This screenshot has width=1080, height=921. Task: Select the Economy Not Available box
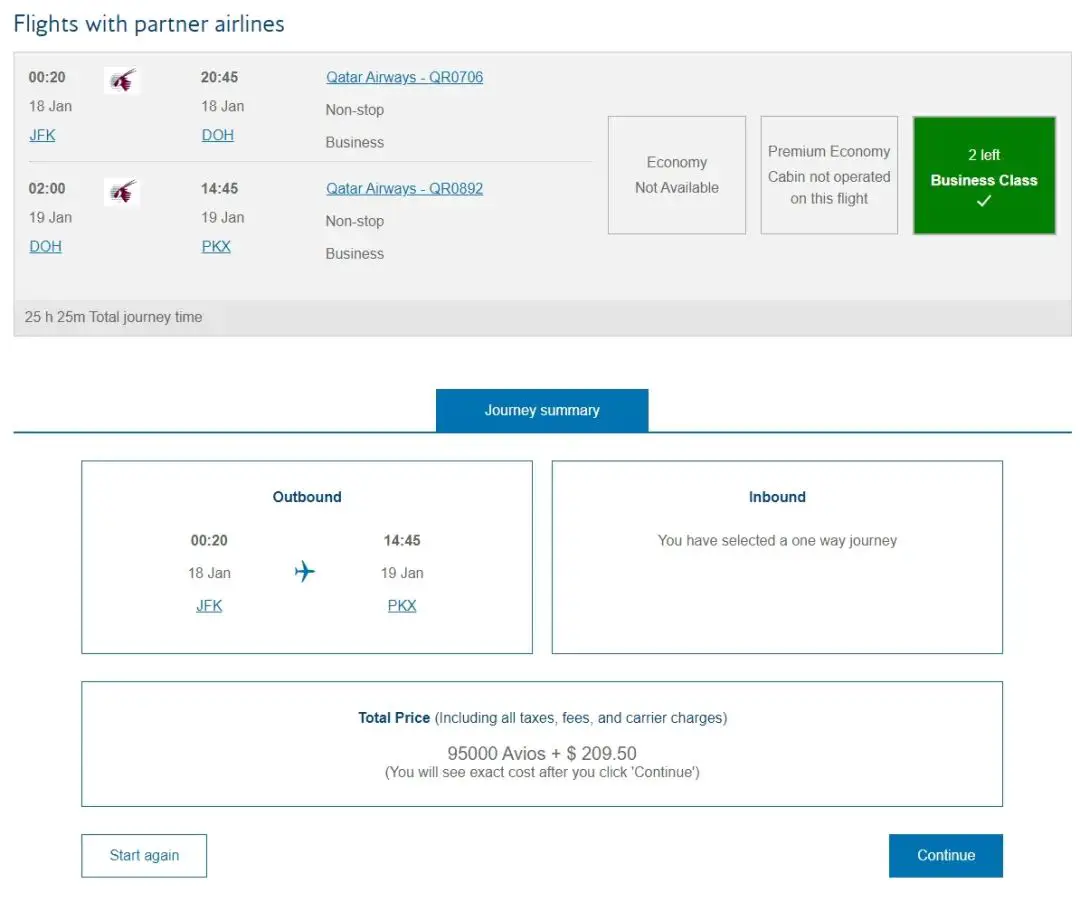point(677,175)
